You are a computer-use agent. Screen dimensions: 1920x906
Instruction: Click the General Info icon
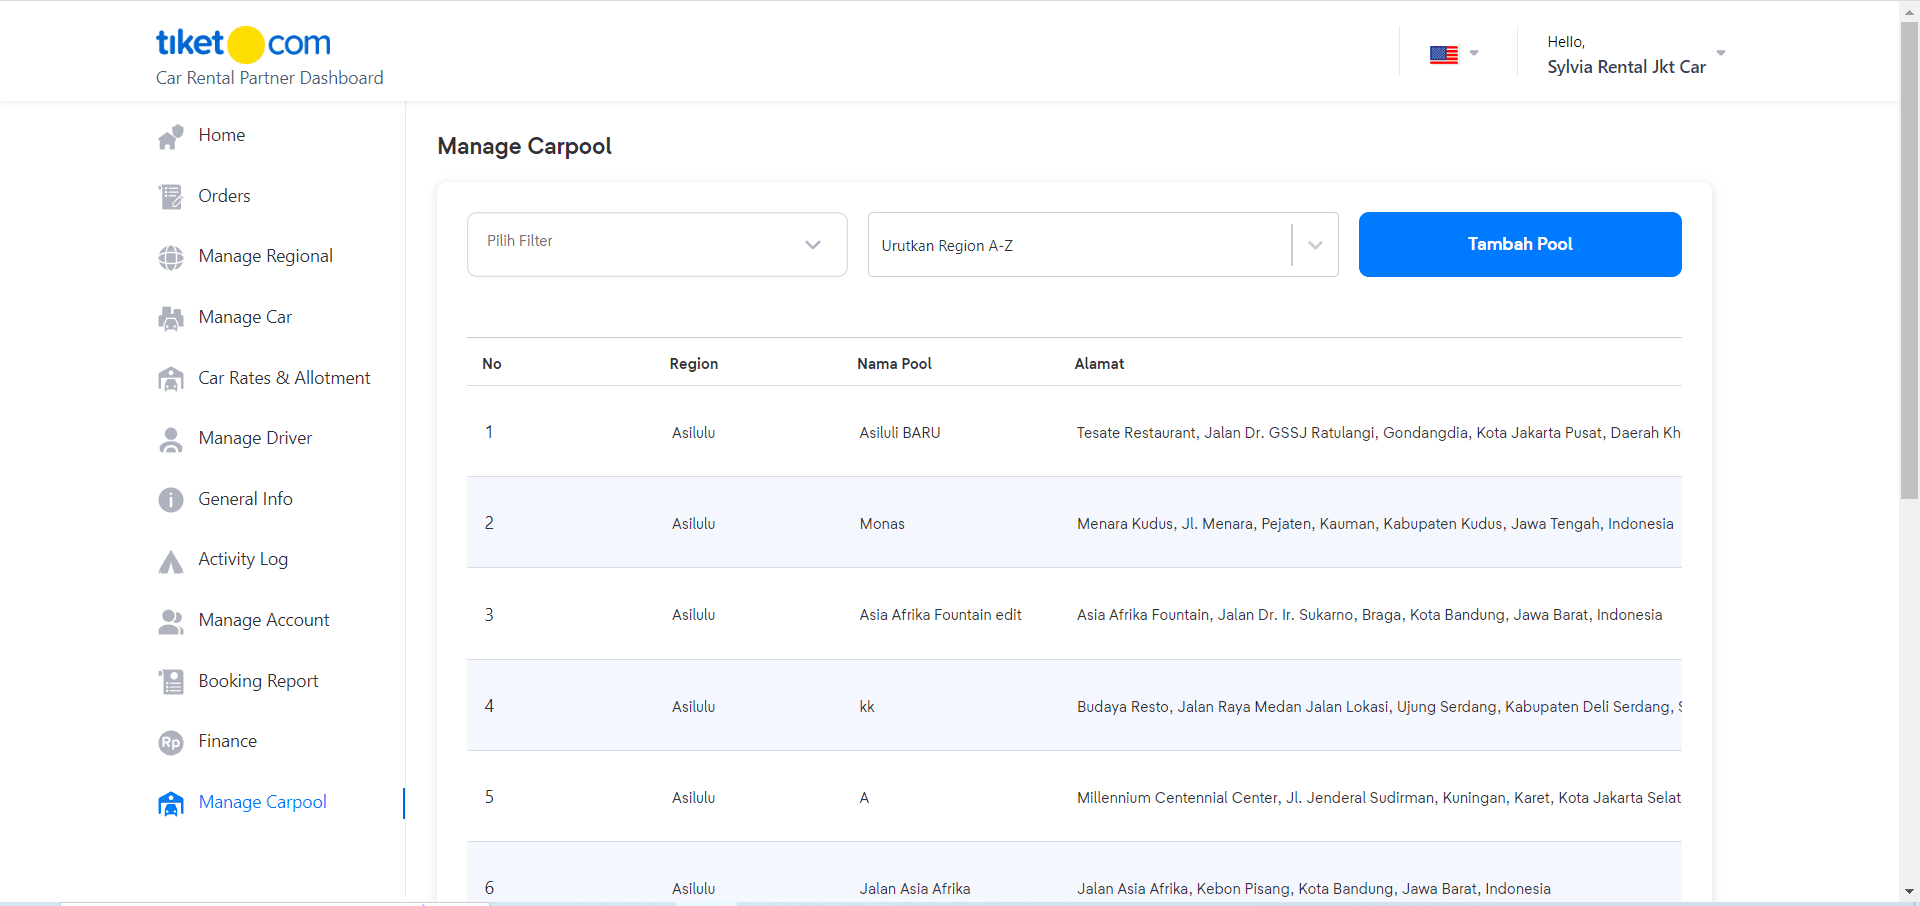tap(171, 500)
